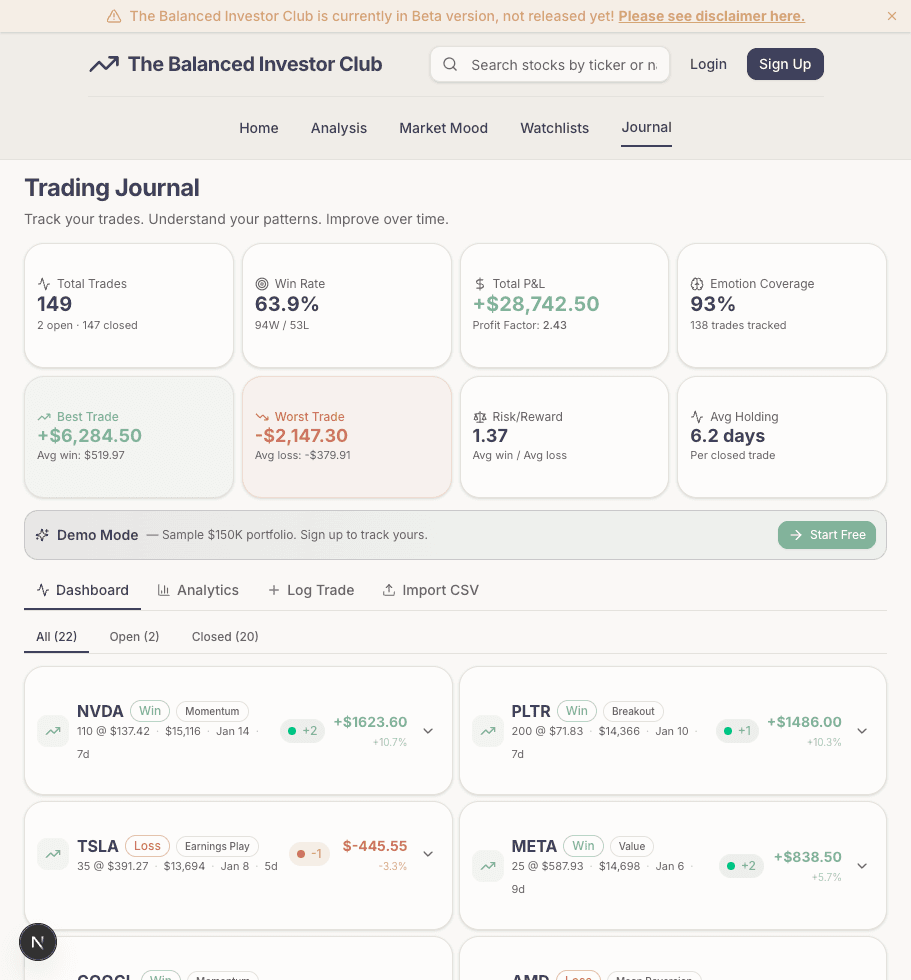Open the disclaimer link in the banner

711,16
